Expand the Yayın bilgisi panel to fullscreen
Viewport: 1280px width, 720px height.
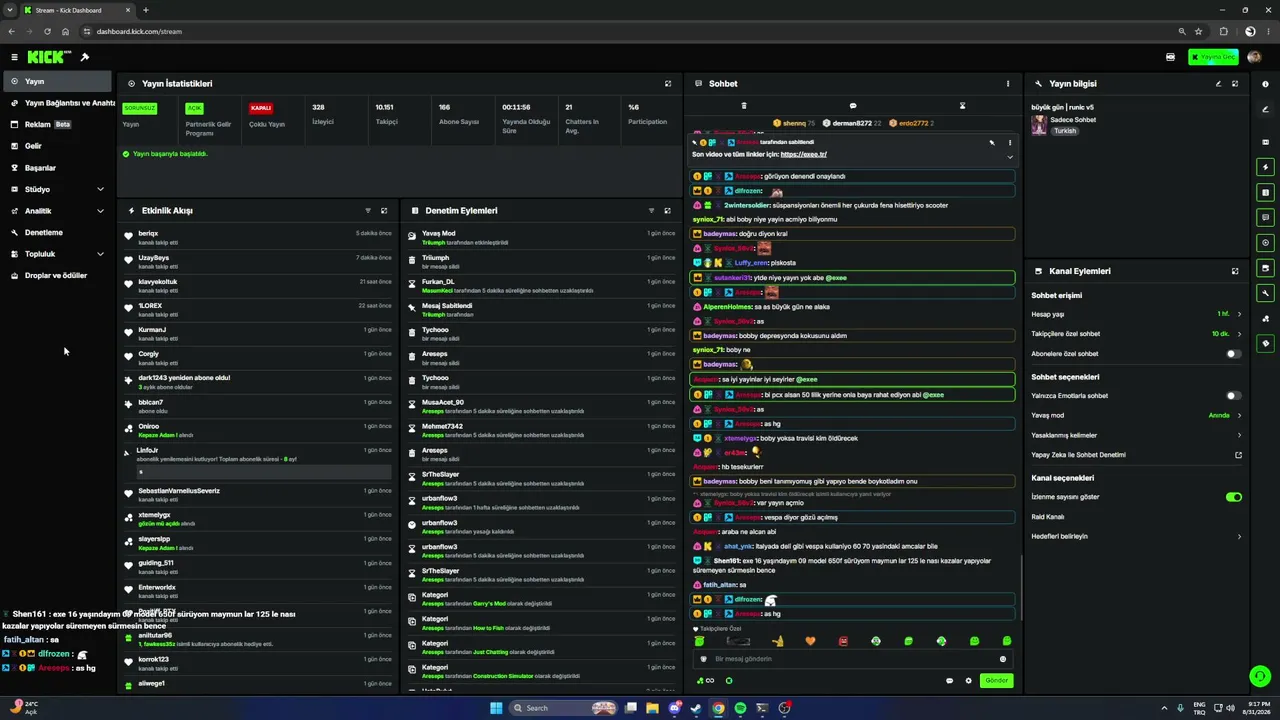[x=1235, y=84]
